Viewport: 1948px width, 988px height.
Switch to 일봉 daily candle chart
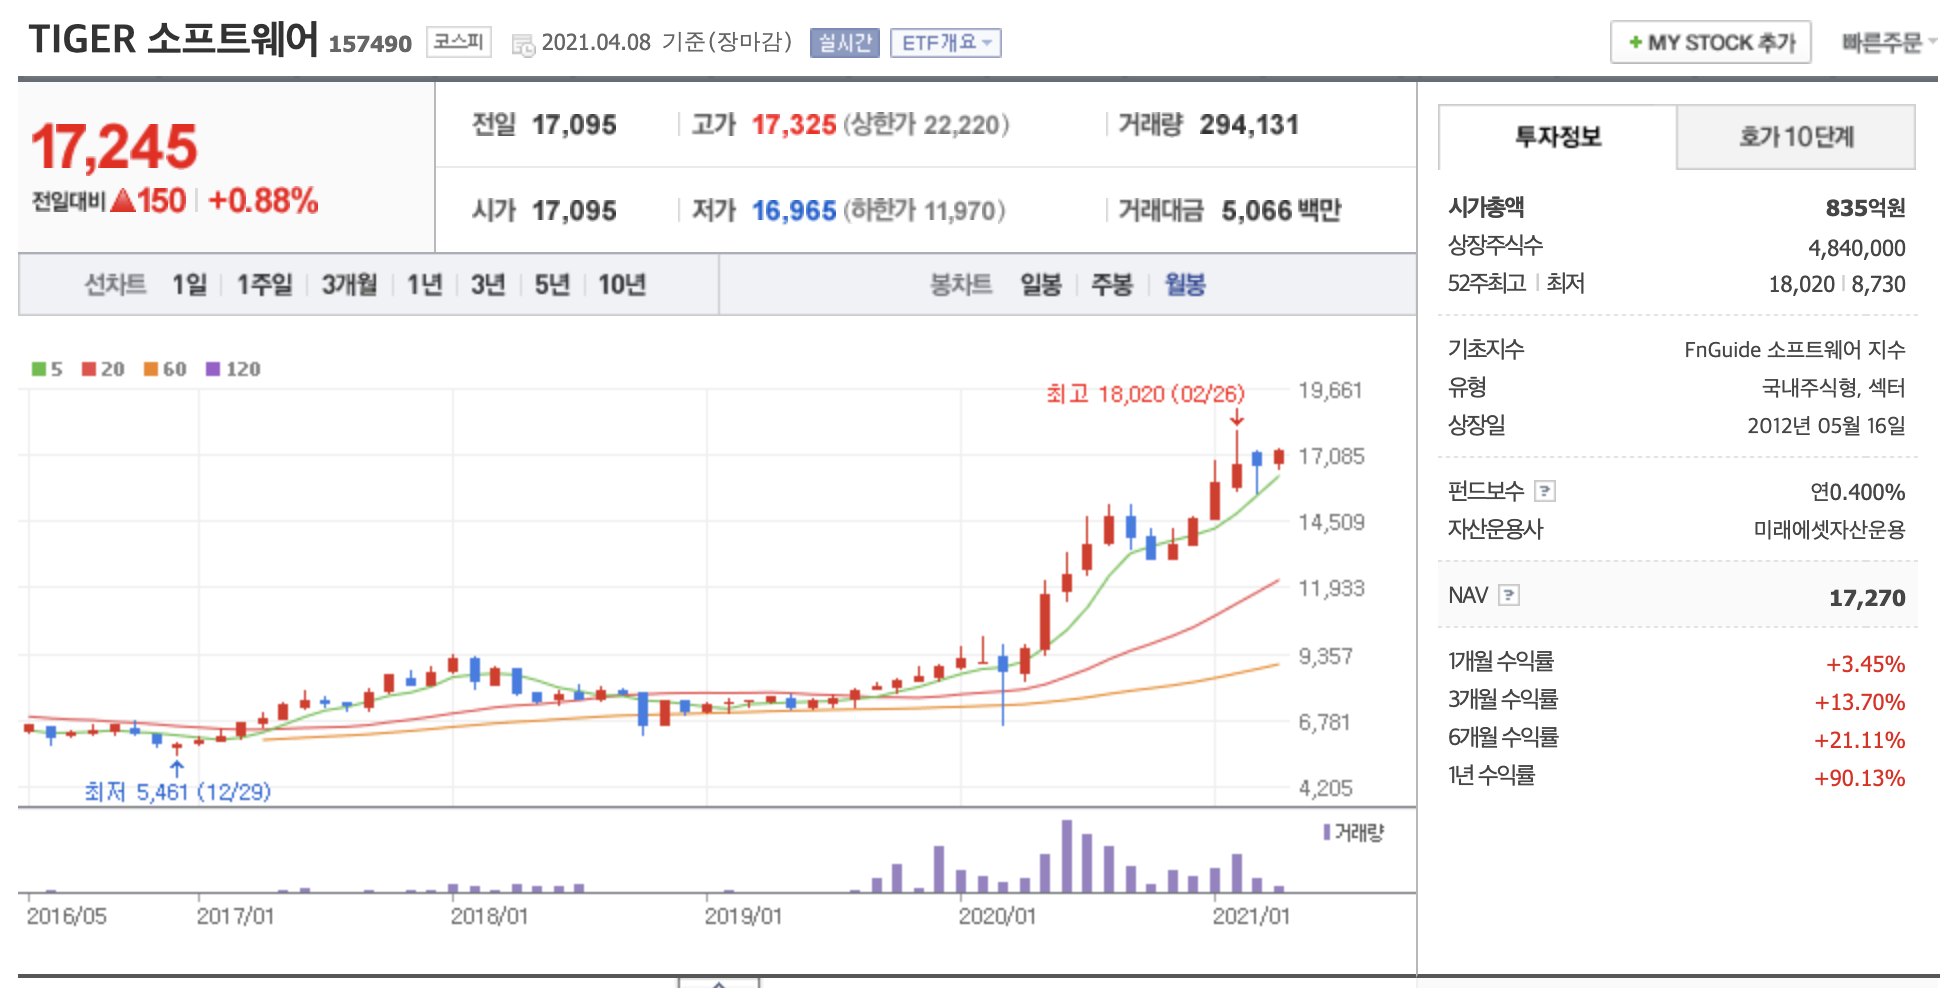click(x=1041, y=285)
